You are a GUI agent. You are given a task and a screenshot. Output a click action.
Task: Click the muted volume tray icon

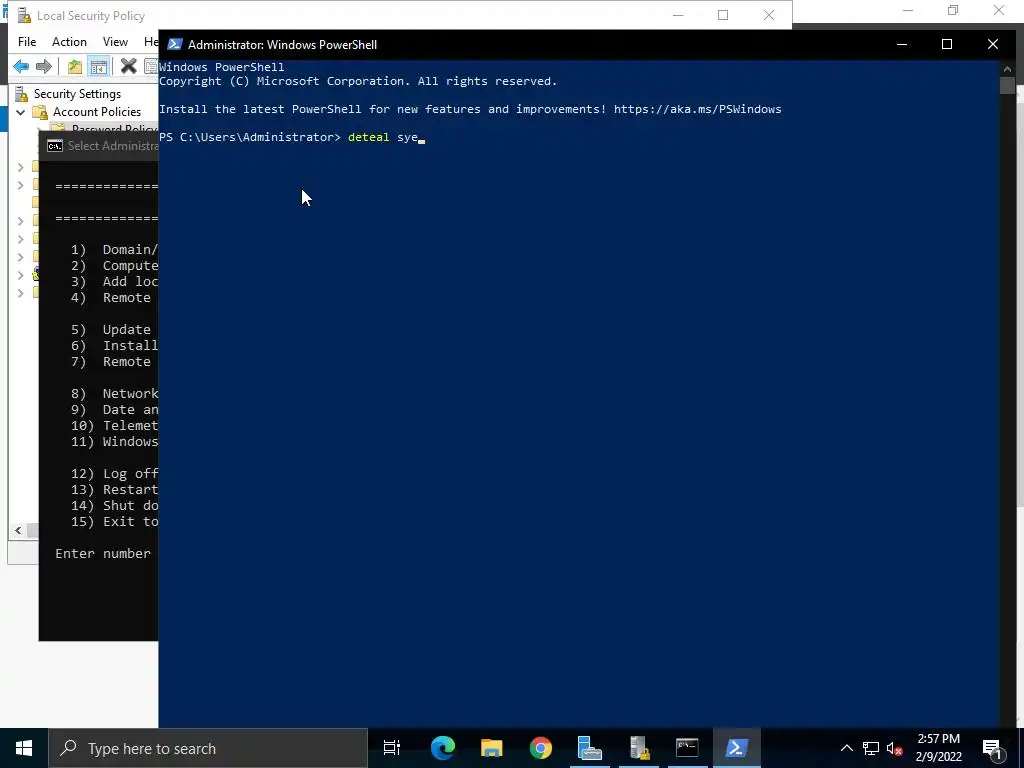click(x=895, y=748)
